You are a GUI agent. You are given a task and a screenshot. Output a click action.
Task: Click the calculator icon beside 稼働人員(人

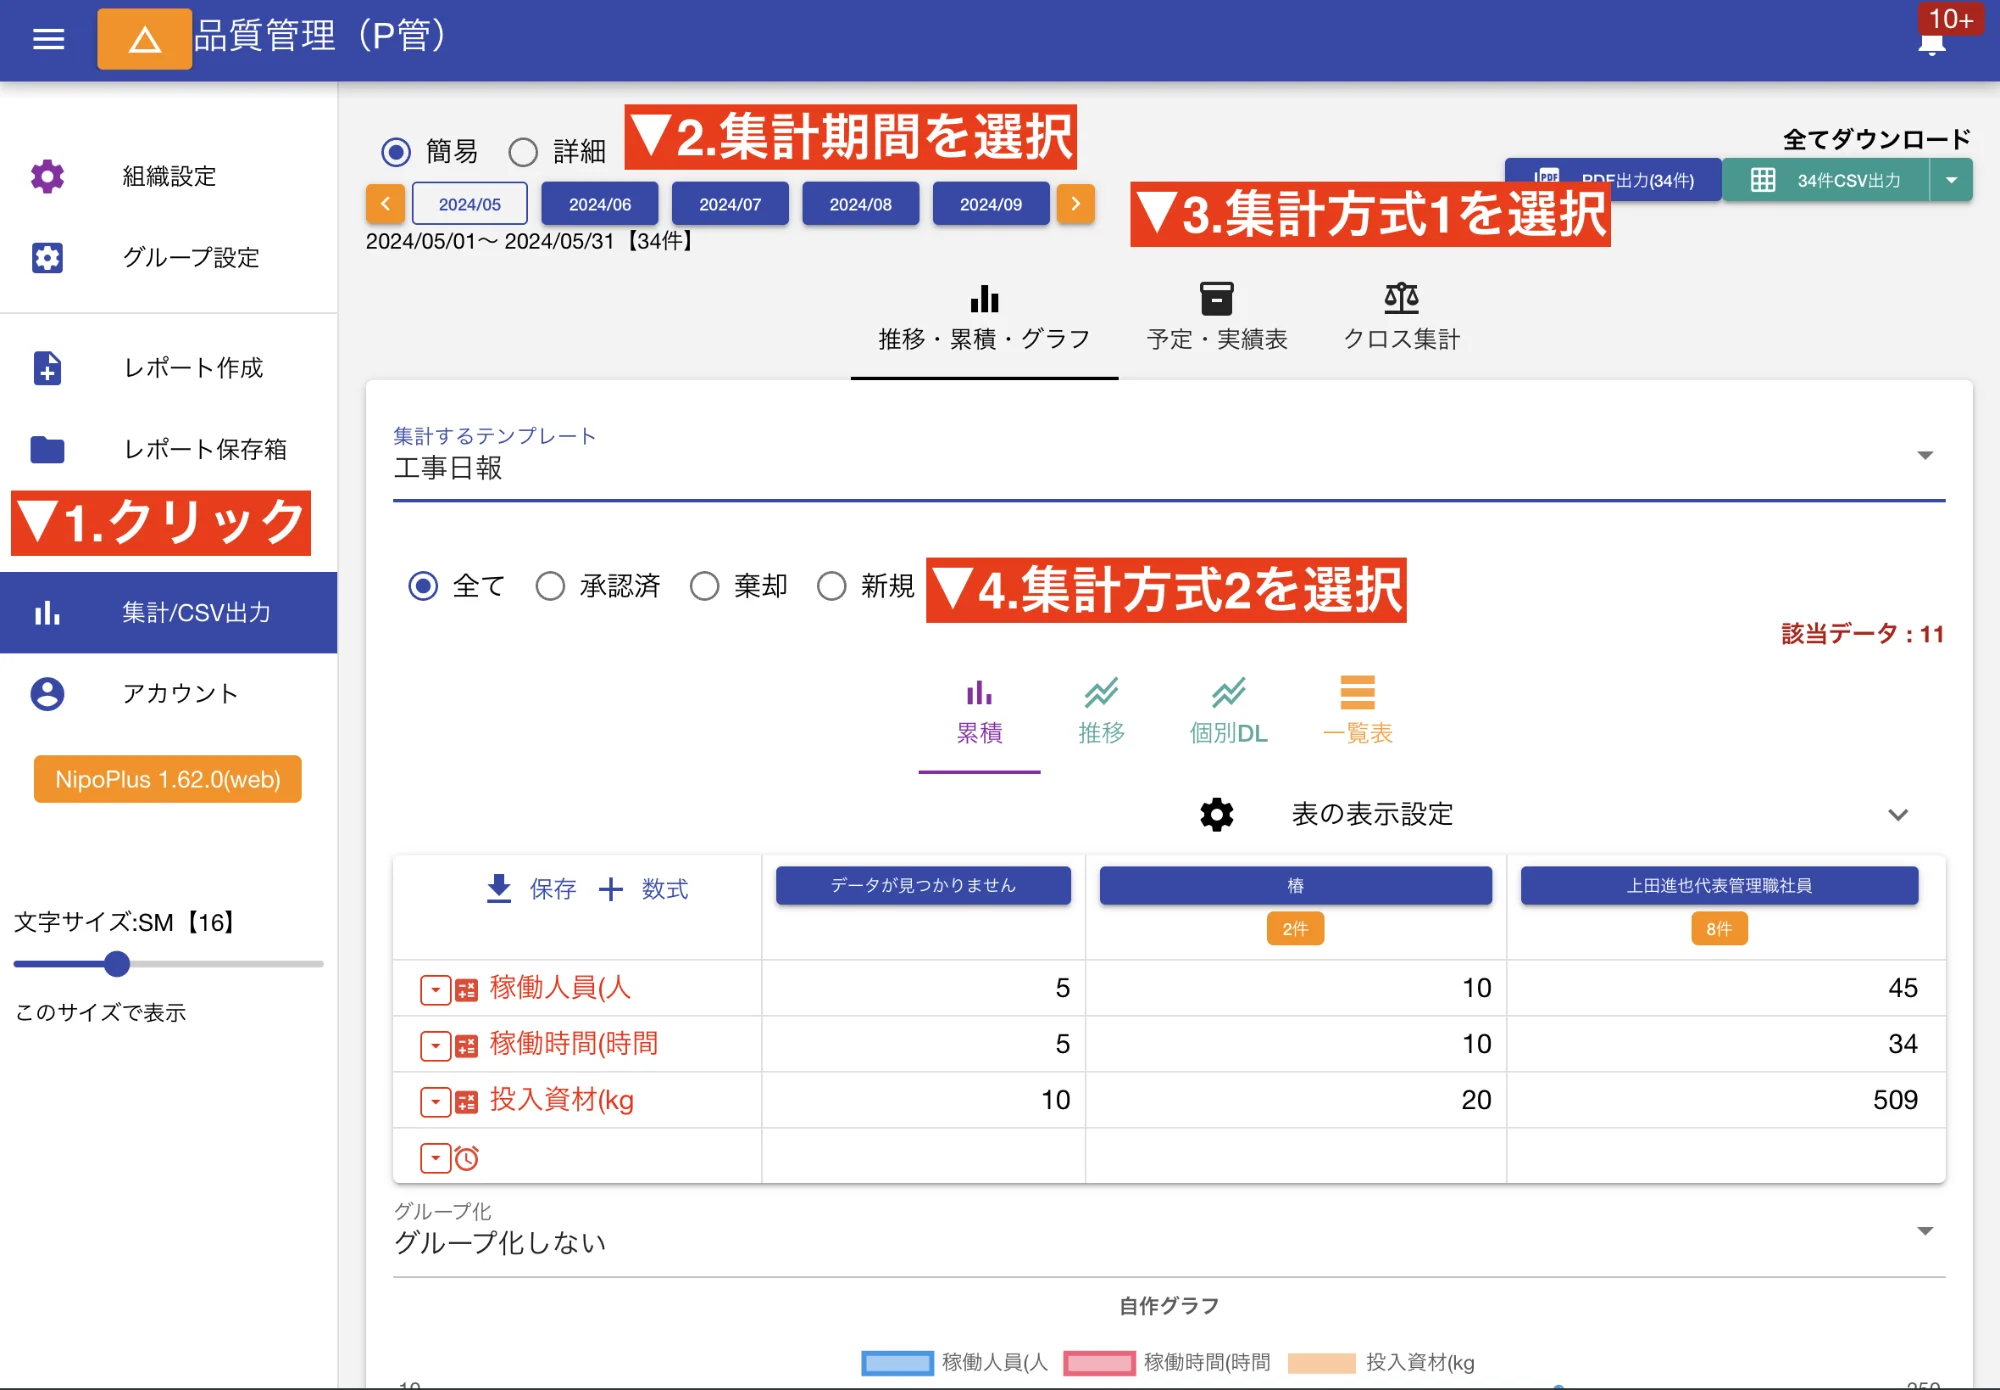coord(466,989)
